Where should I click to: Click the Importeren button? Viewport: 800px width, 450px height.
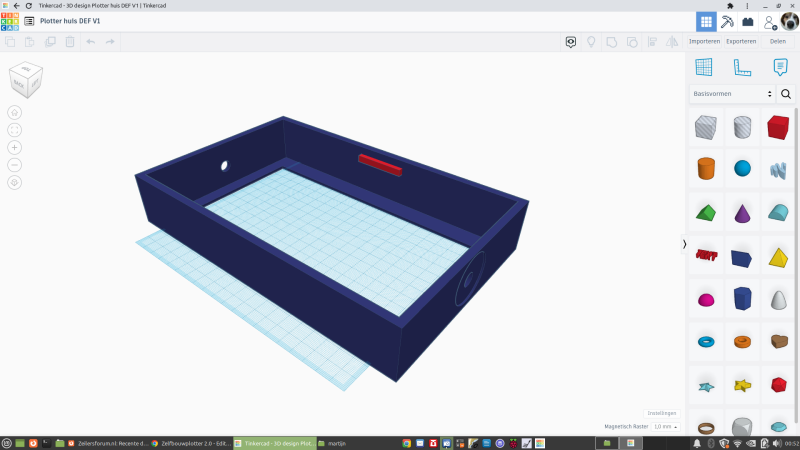[x=704, y=41]
